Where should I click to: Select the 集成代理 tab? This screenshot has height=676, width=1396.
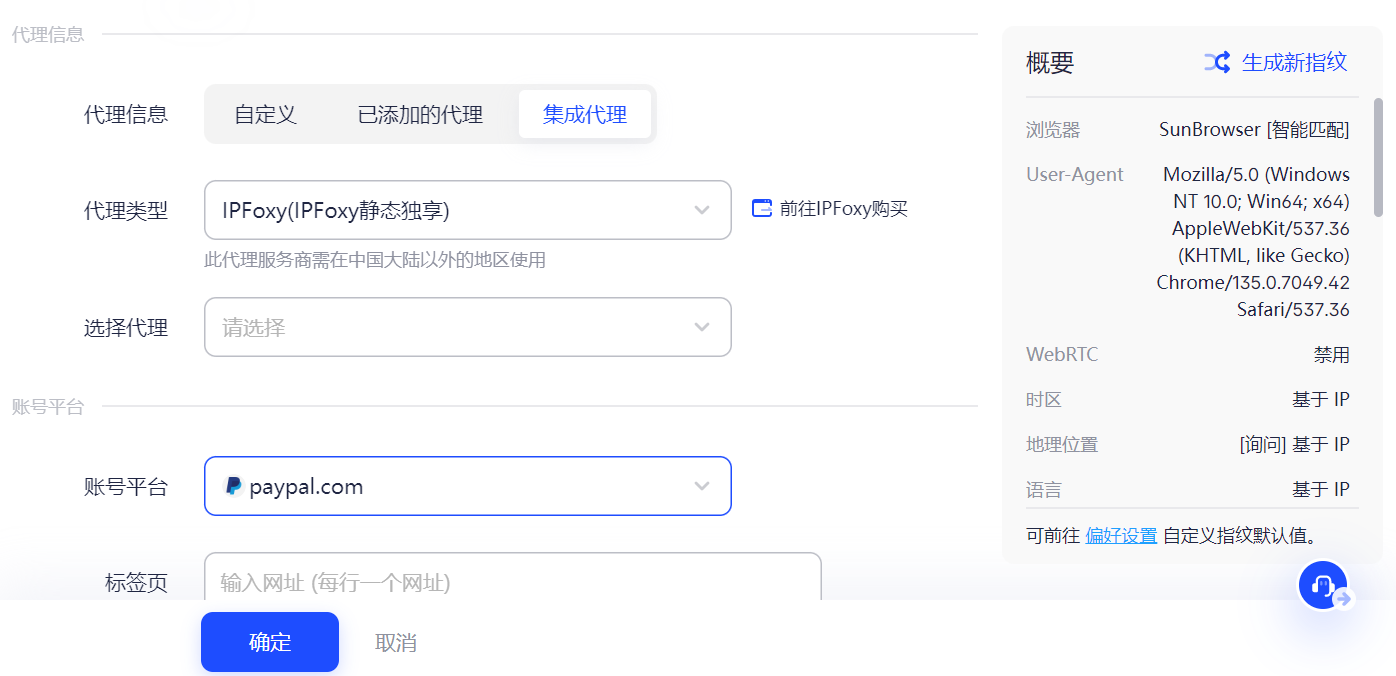(x=585, y=115)
